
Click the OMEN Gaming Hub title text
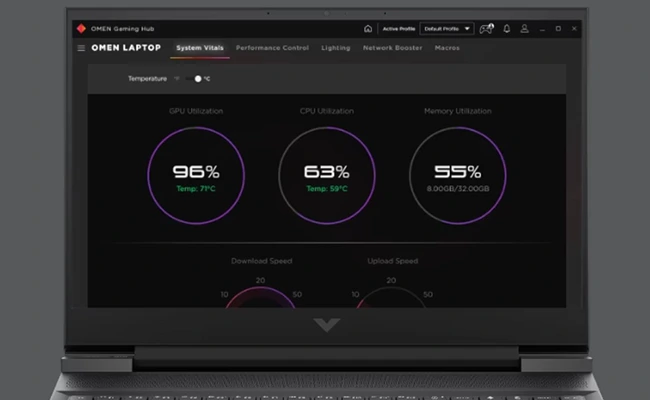click(x=123, y=29)
